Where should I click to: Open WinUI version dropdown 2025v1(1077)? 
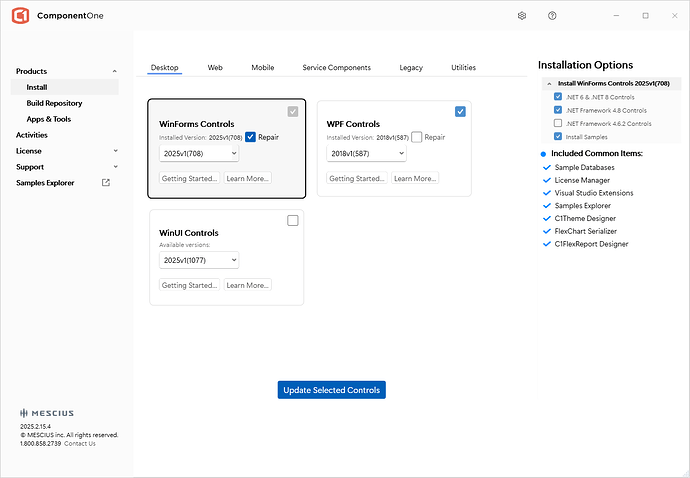(x=199, y=260)
